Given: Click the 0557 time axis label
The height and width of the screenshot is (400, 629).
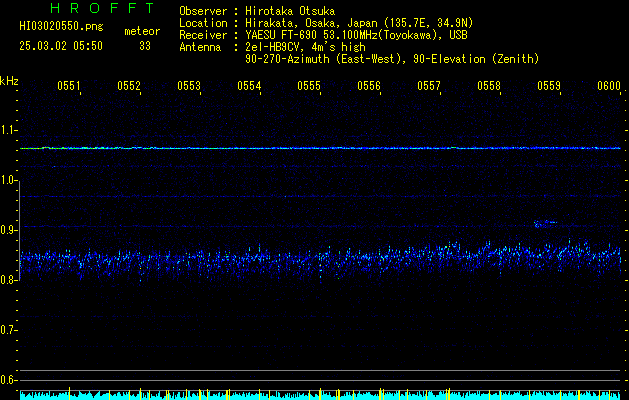Looking at the screenshot, I should click(x=429, y=85).
